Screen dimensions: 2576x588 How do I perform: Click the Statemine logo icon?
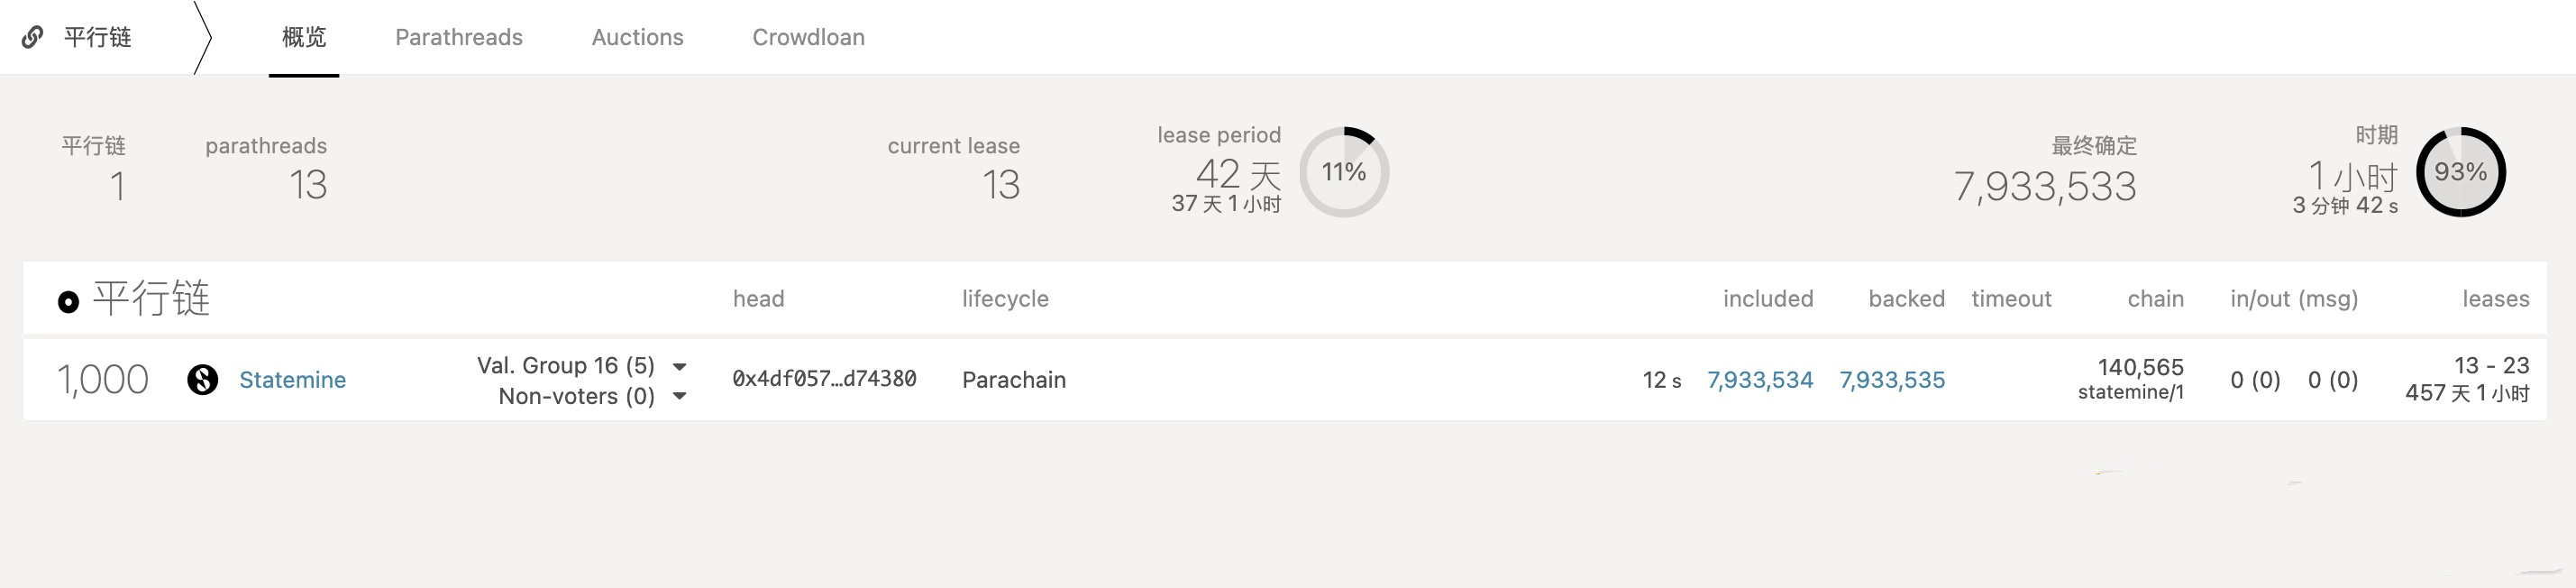click(x=203, y=380)
